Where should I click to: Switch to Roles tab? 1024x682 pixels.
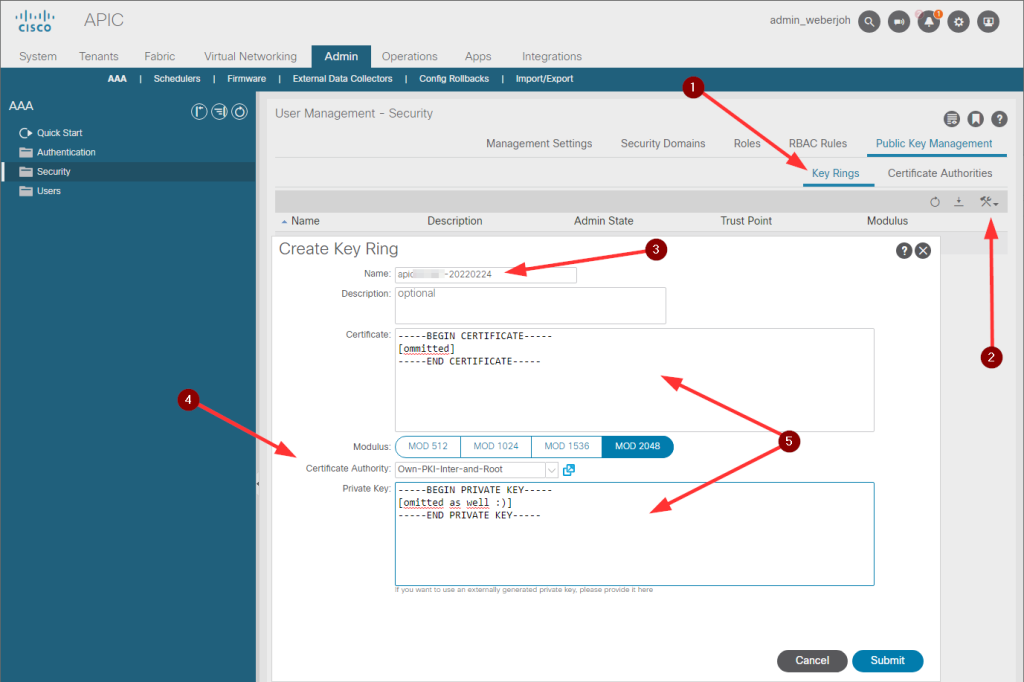coord(747,144)
